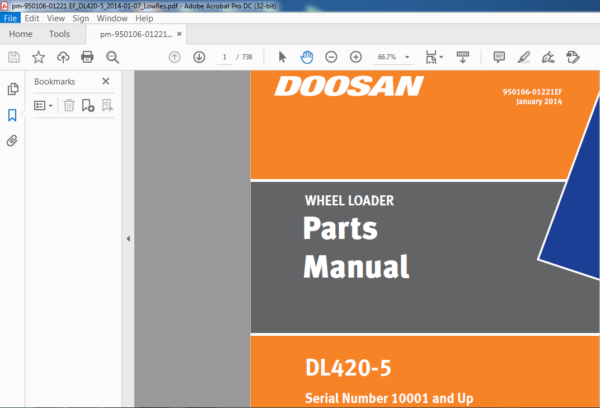The width and height of the screenshot is (600, 408).
Task: Open Page Thumbnails panel icon
Action: pyautogui.click(x=13, y=89)
